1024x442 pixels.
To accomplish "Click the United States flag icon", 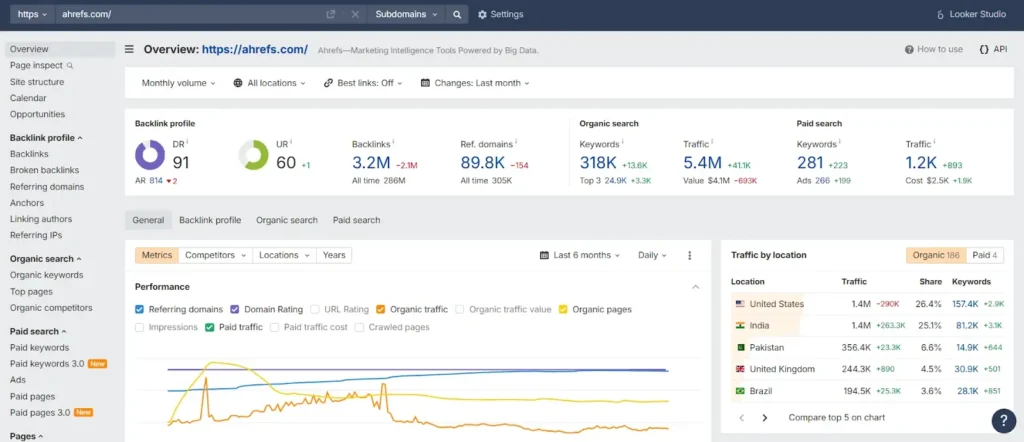I will 741,304.
